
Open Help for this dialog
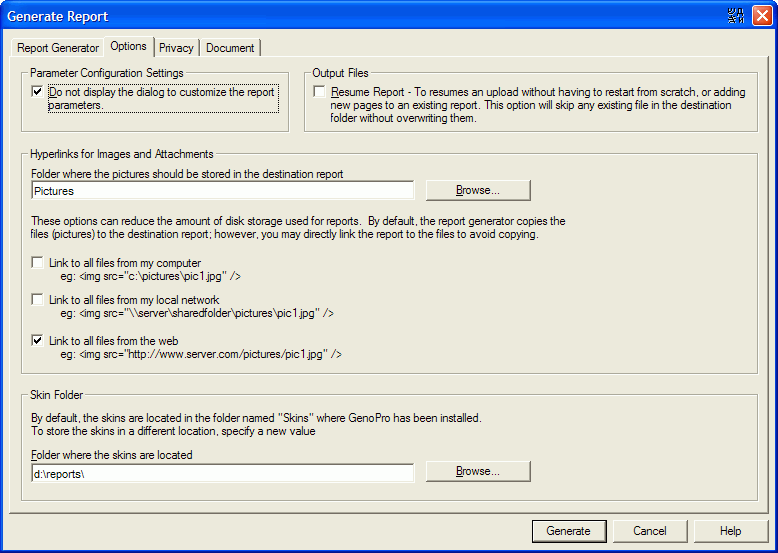coord(730,531)
